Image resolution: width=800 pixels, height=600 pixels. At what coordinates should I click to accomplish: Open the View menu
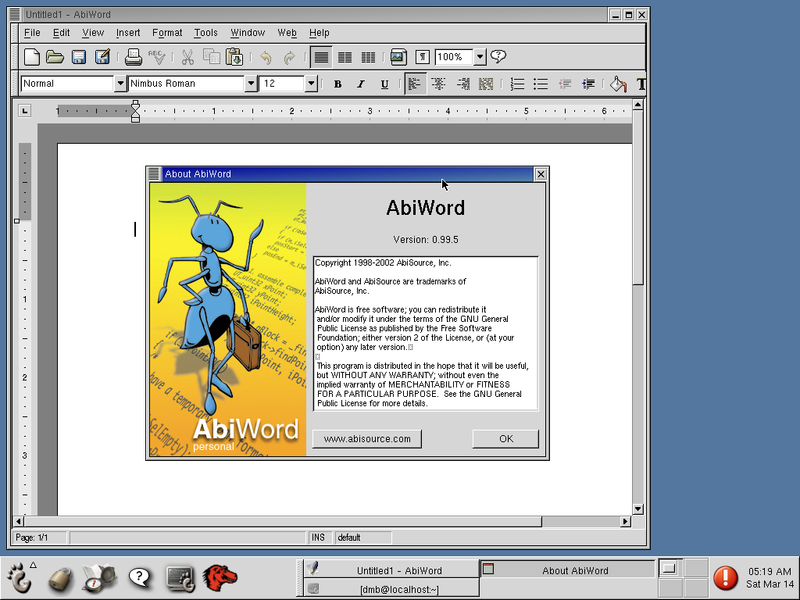click(x=93, y=33)
